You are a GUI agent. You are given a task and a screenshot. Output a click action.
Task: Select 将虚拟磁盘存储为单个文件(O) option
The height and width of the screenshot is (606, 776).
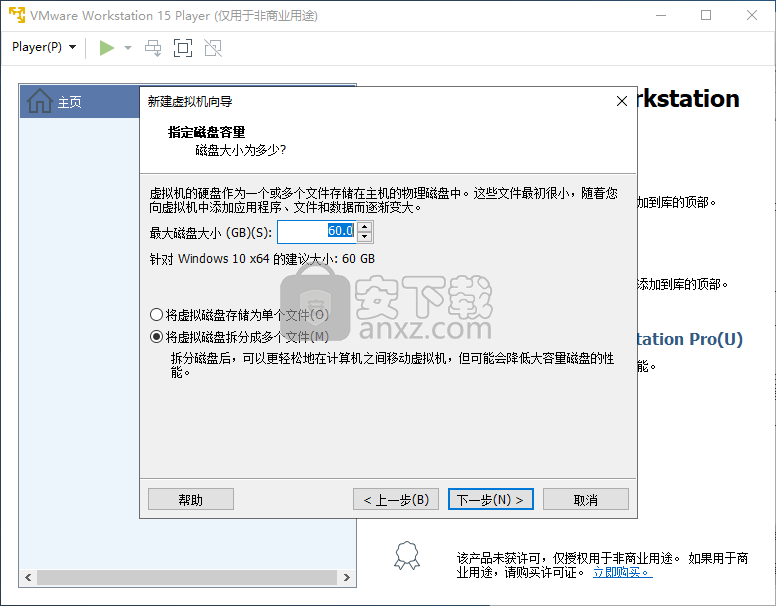point(239,314)
